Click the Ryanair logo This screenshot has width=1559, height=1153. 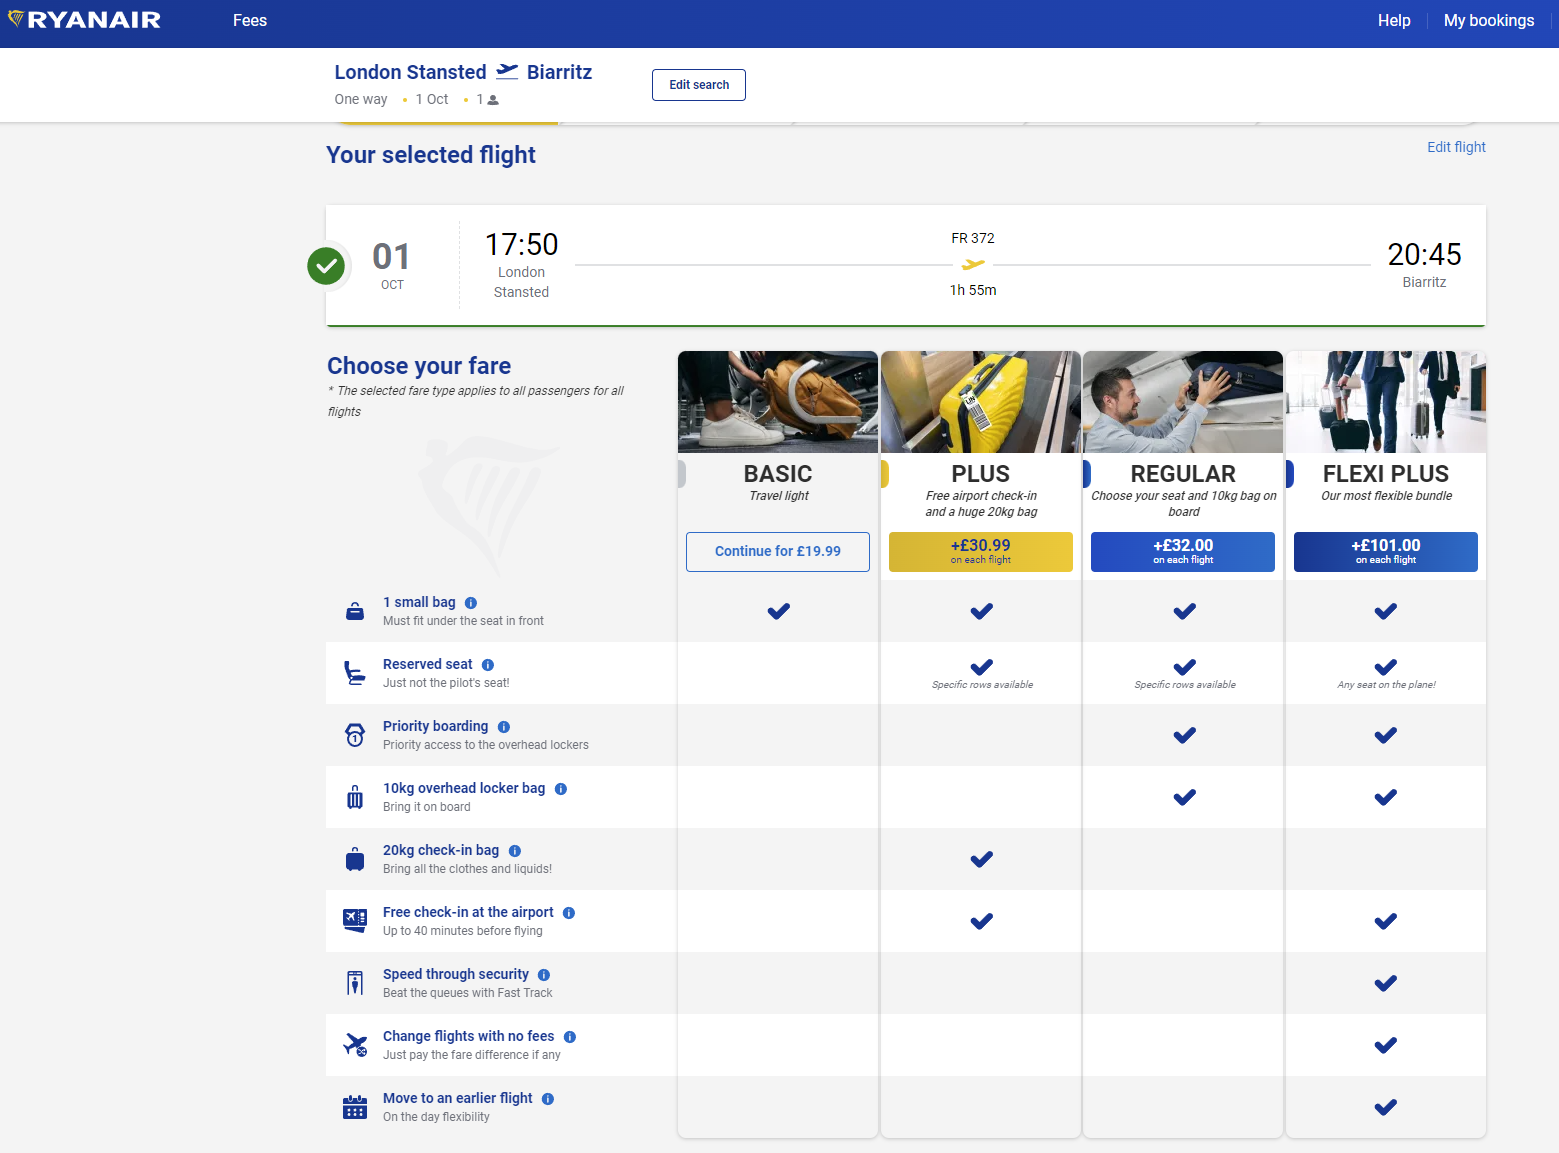coord(84,20)
